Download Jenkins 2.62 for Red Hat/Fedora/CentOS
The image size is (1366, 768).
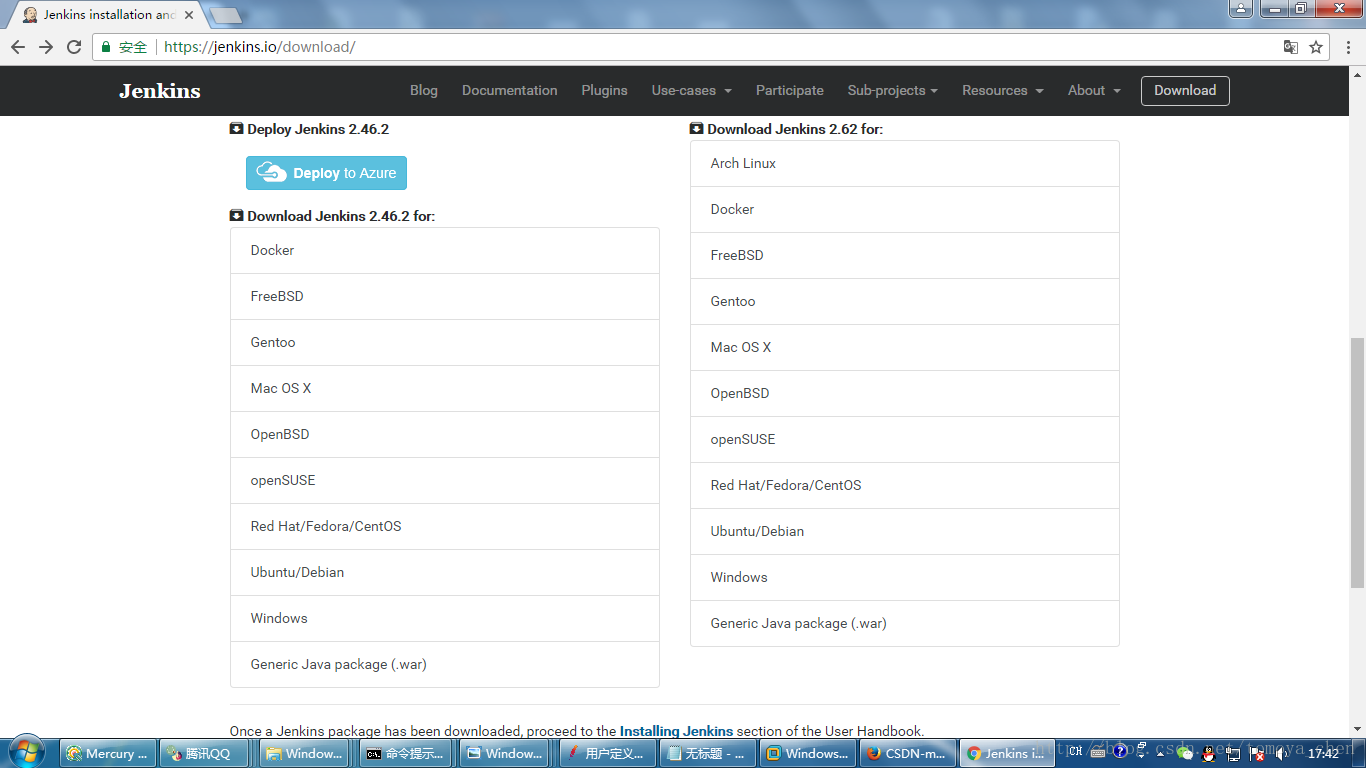905,486
